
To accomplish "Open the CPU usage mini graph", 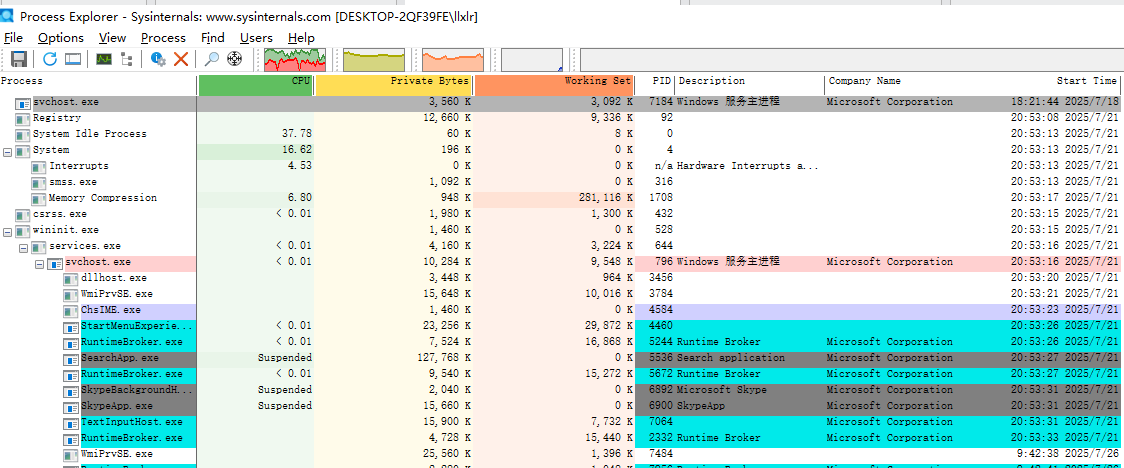I will (295, 60).
